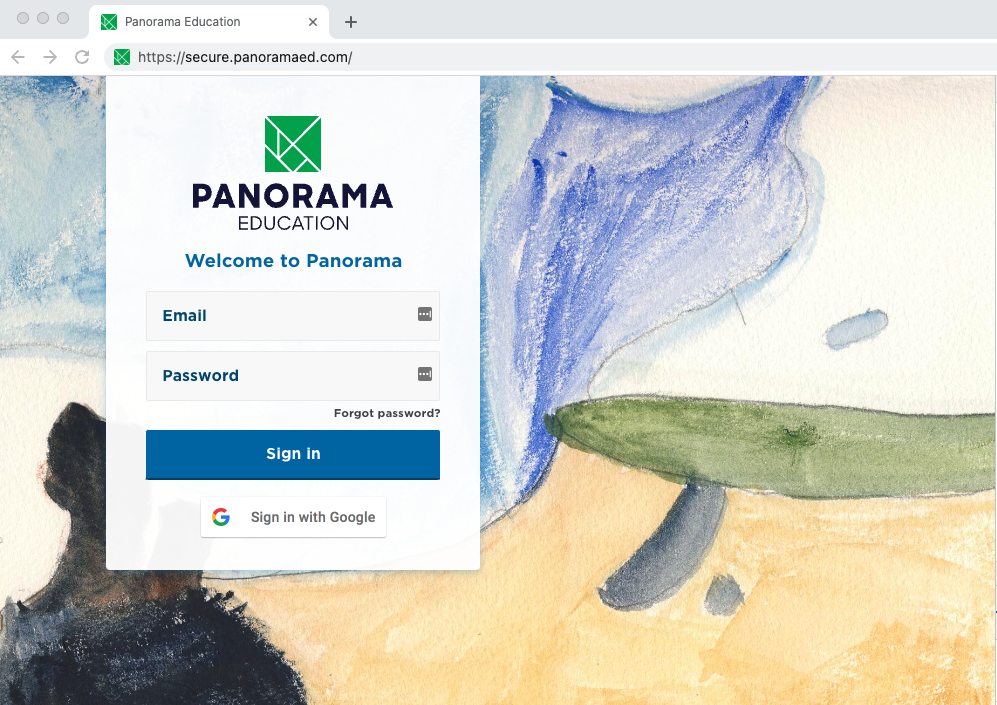
Task: Focus the Email input field
Action: [x=293, y=316]
